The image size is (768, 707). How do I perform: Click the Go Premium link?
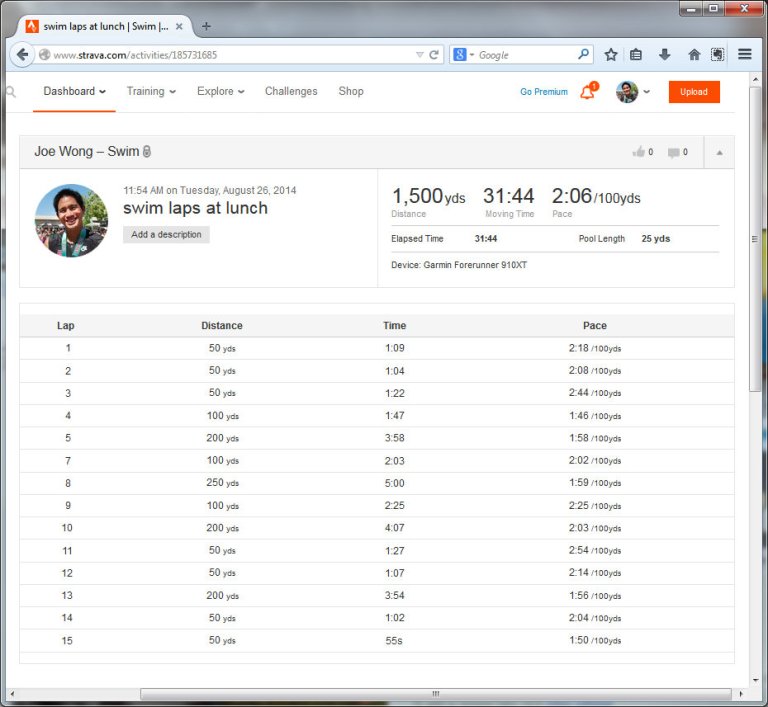544,92
